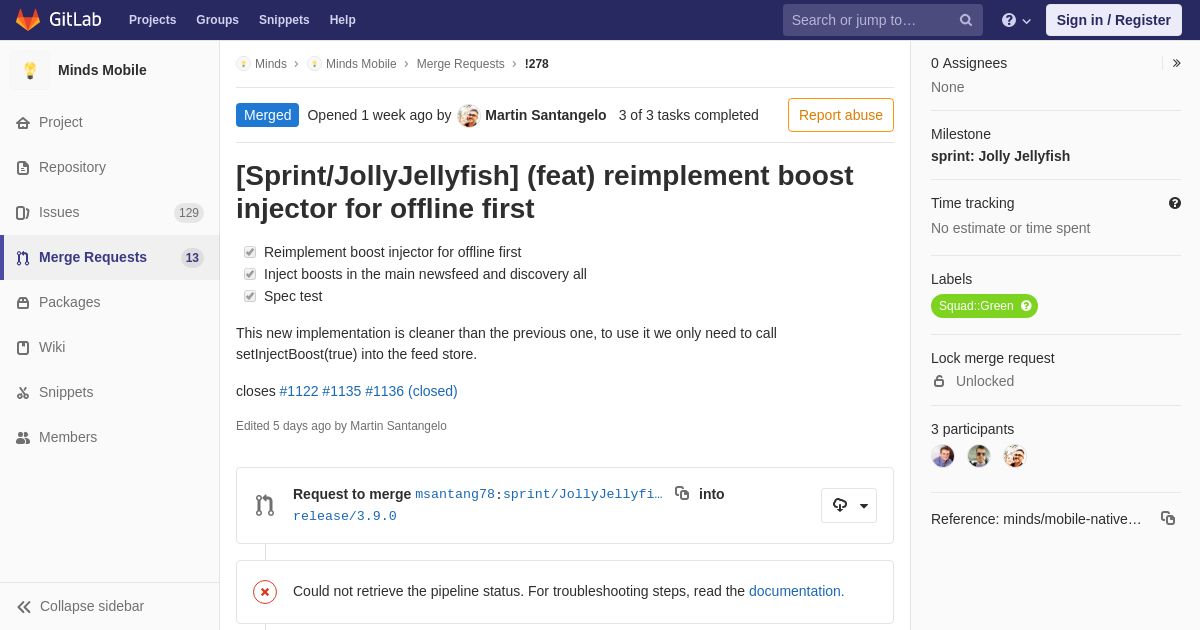The height and width of the screenshot is (630, 1200).
Task: Click the Martin Santangelo author link
Action: click(546, 115)
